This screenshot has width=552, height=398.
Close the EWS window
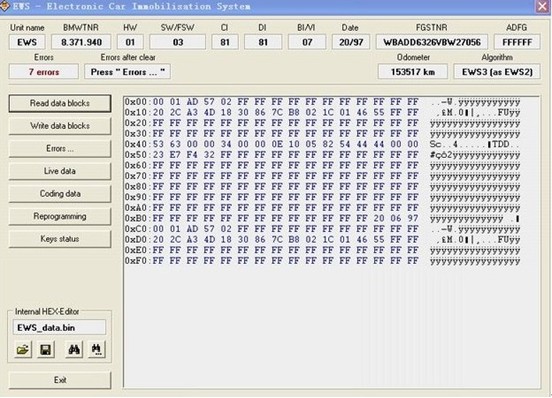point(542,6)
